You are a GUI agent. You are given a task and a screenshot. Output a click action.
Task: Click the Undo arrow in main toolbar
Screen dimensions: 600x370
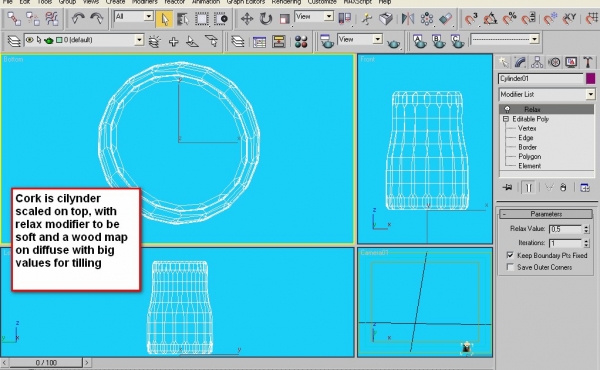pos(78,18)
